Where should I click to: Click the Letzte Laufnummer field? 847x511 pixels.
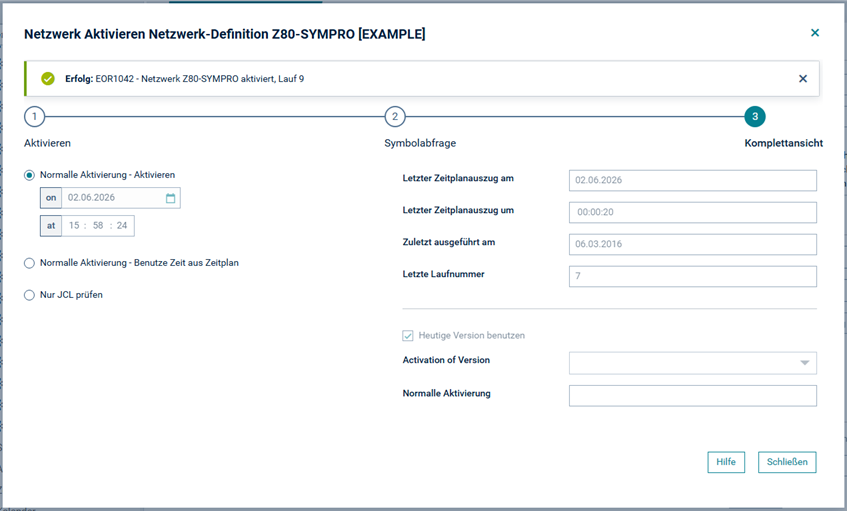693,276
